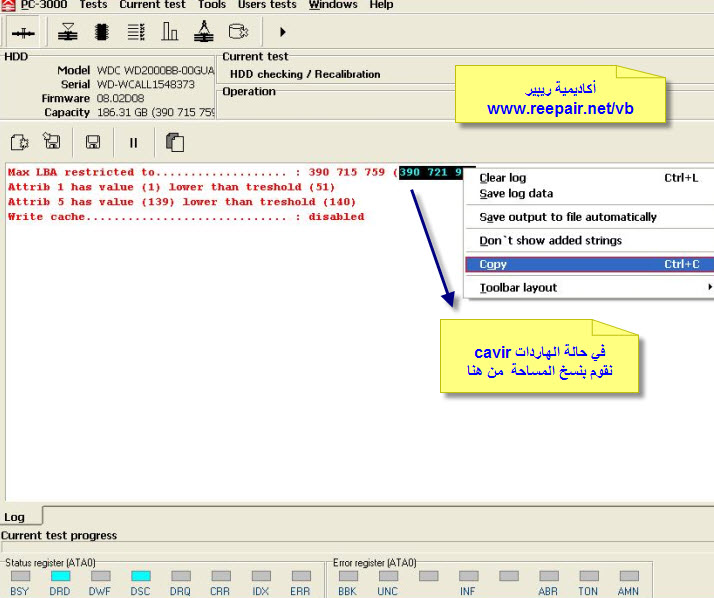The image size is (714, 598).
Task: Open the Help menu
Action: (x=381, y=5)
